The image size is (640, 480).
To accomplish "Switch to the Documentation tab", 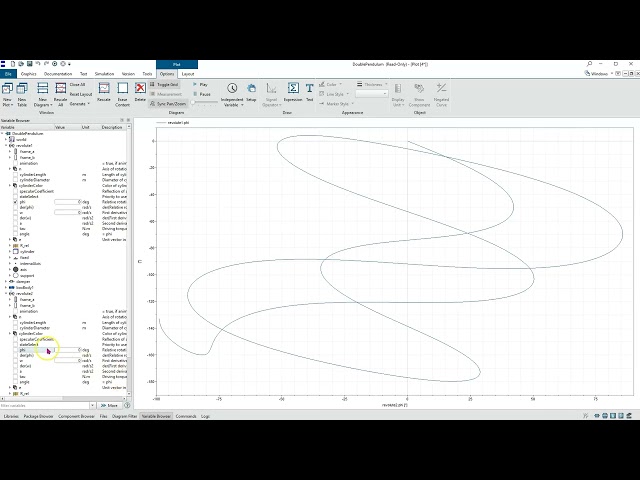I will (x=58, y=74).
